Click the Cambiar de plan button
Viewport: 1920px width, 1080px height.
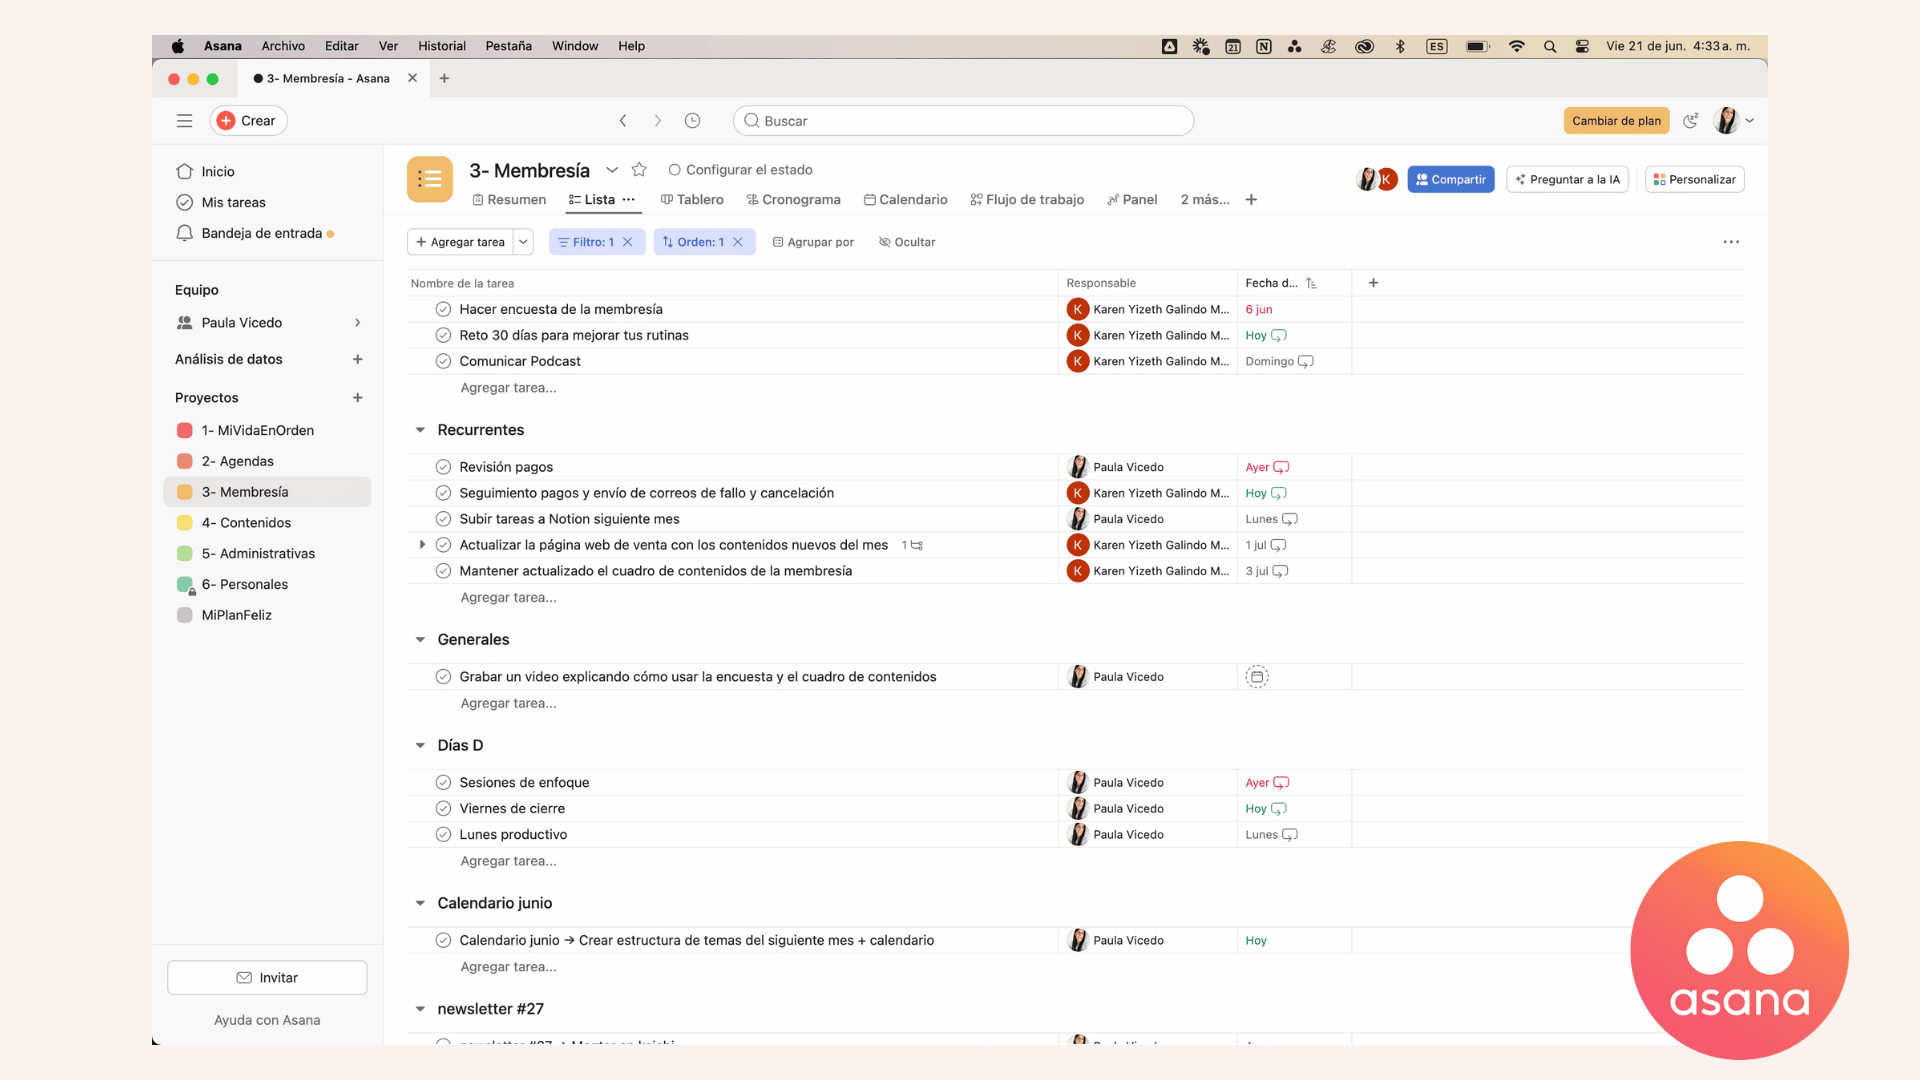coord(1616,121)
